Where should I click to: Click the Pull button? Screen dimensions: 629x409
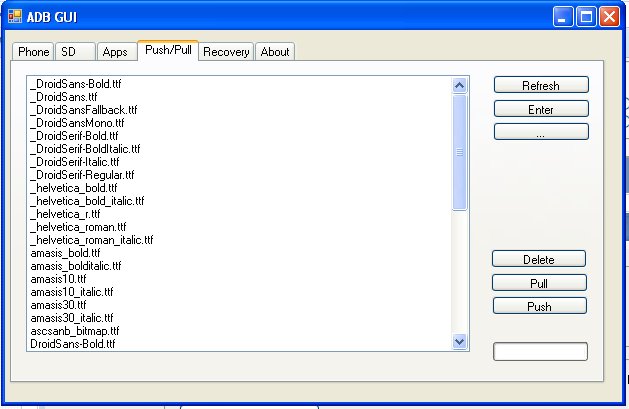click(539, 283)
